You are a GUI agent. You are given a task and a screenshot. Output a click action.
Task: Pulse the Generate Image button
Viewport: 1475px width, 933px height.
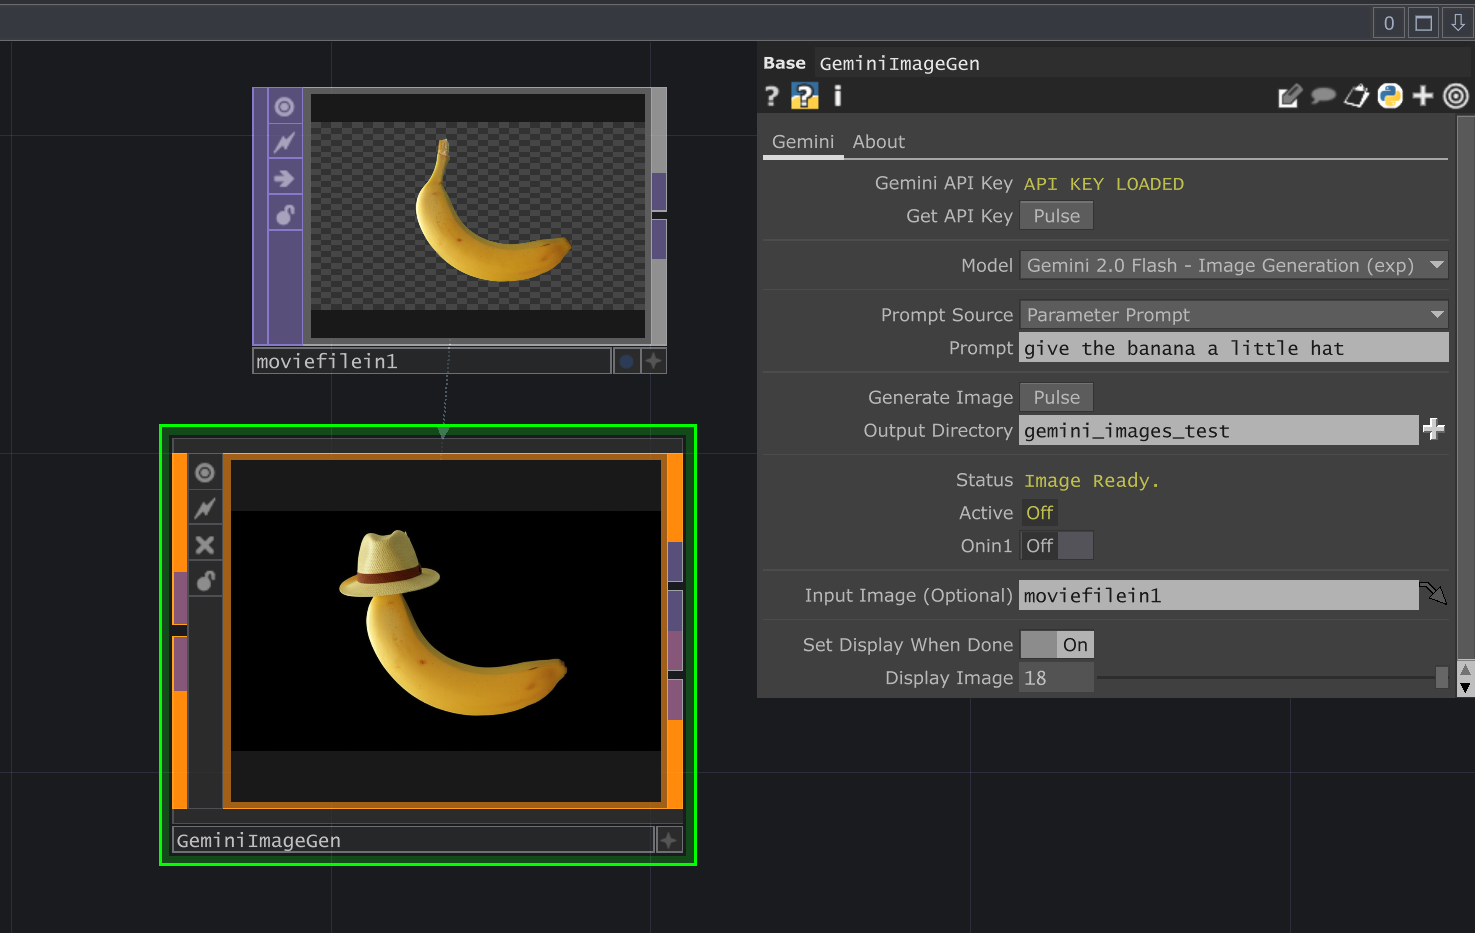(1056, 397)
